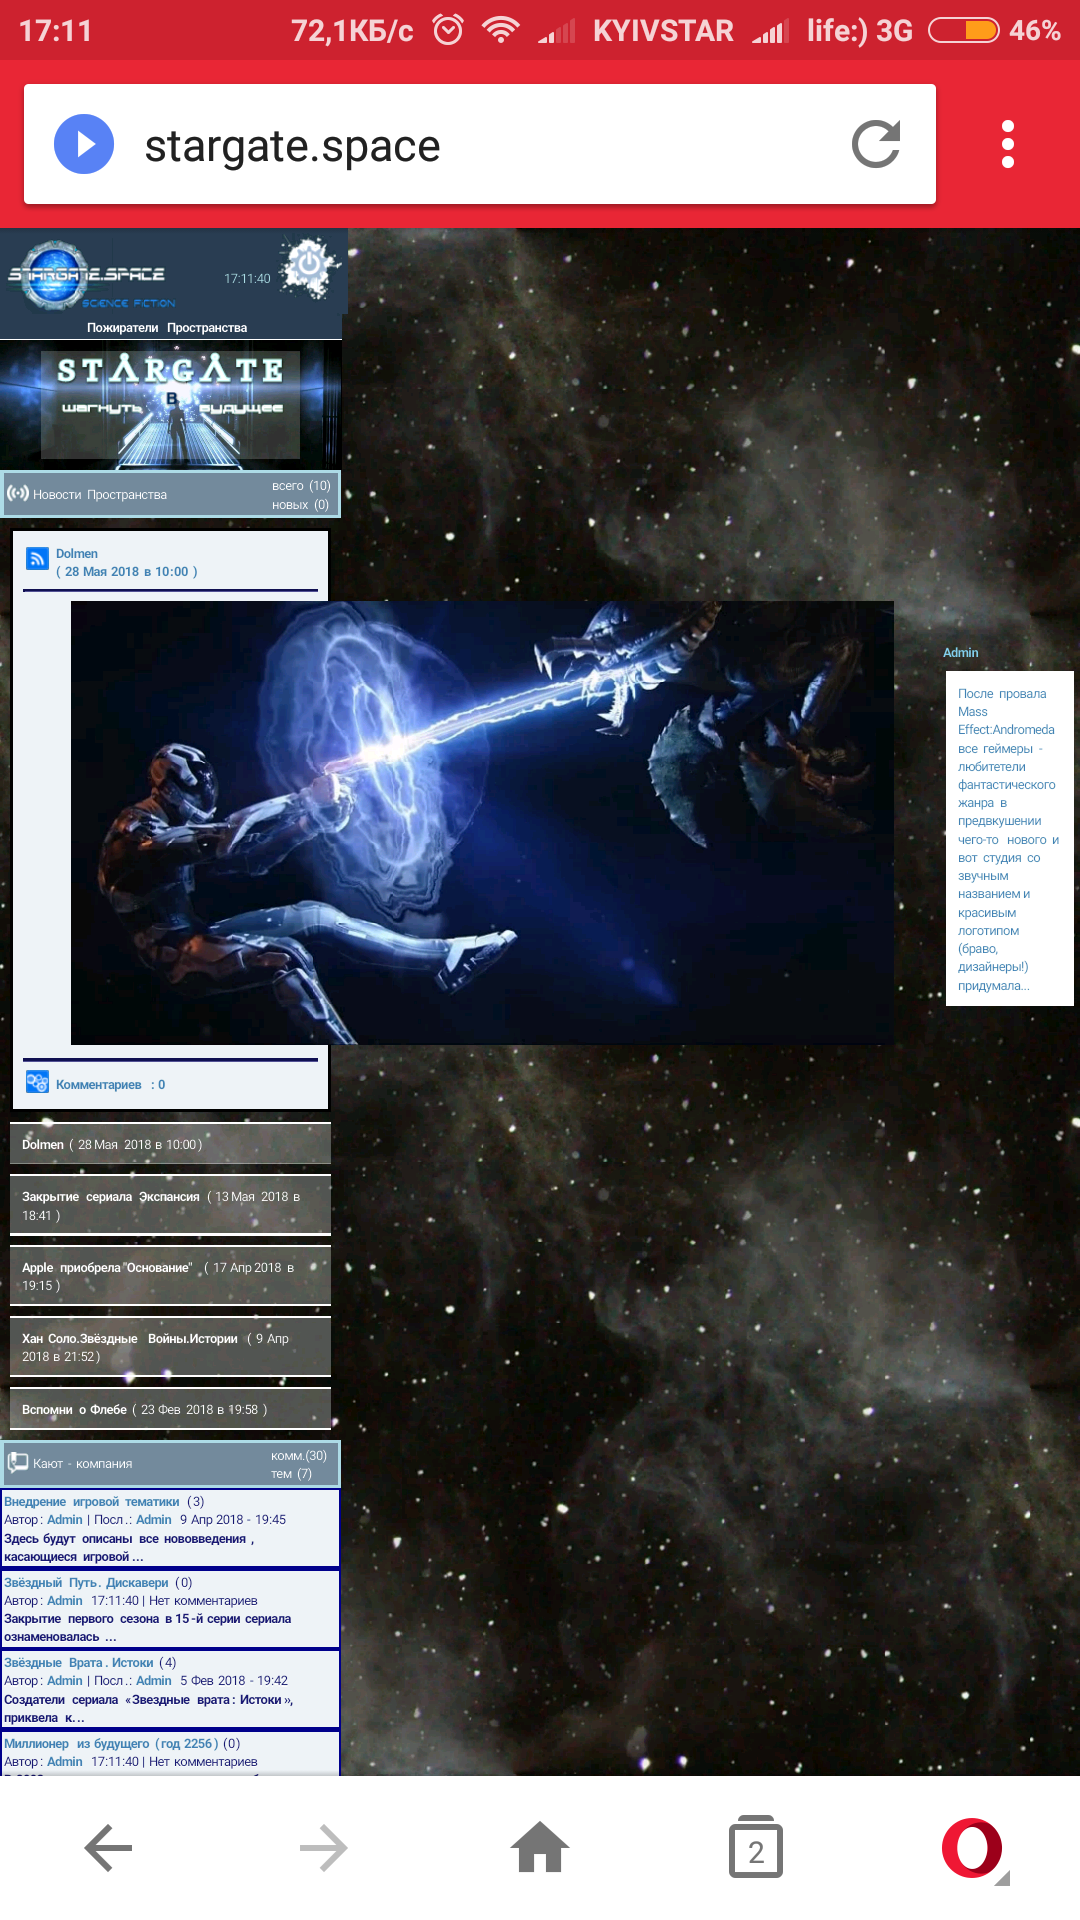This screenshot has width=1080, height=1920.
Task: Expand the Кают-компания forum section header
Action: click(x=170, y=1464)
